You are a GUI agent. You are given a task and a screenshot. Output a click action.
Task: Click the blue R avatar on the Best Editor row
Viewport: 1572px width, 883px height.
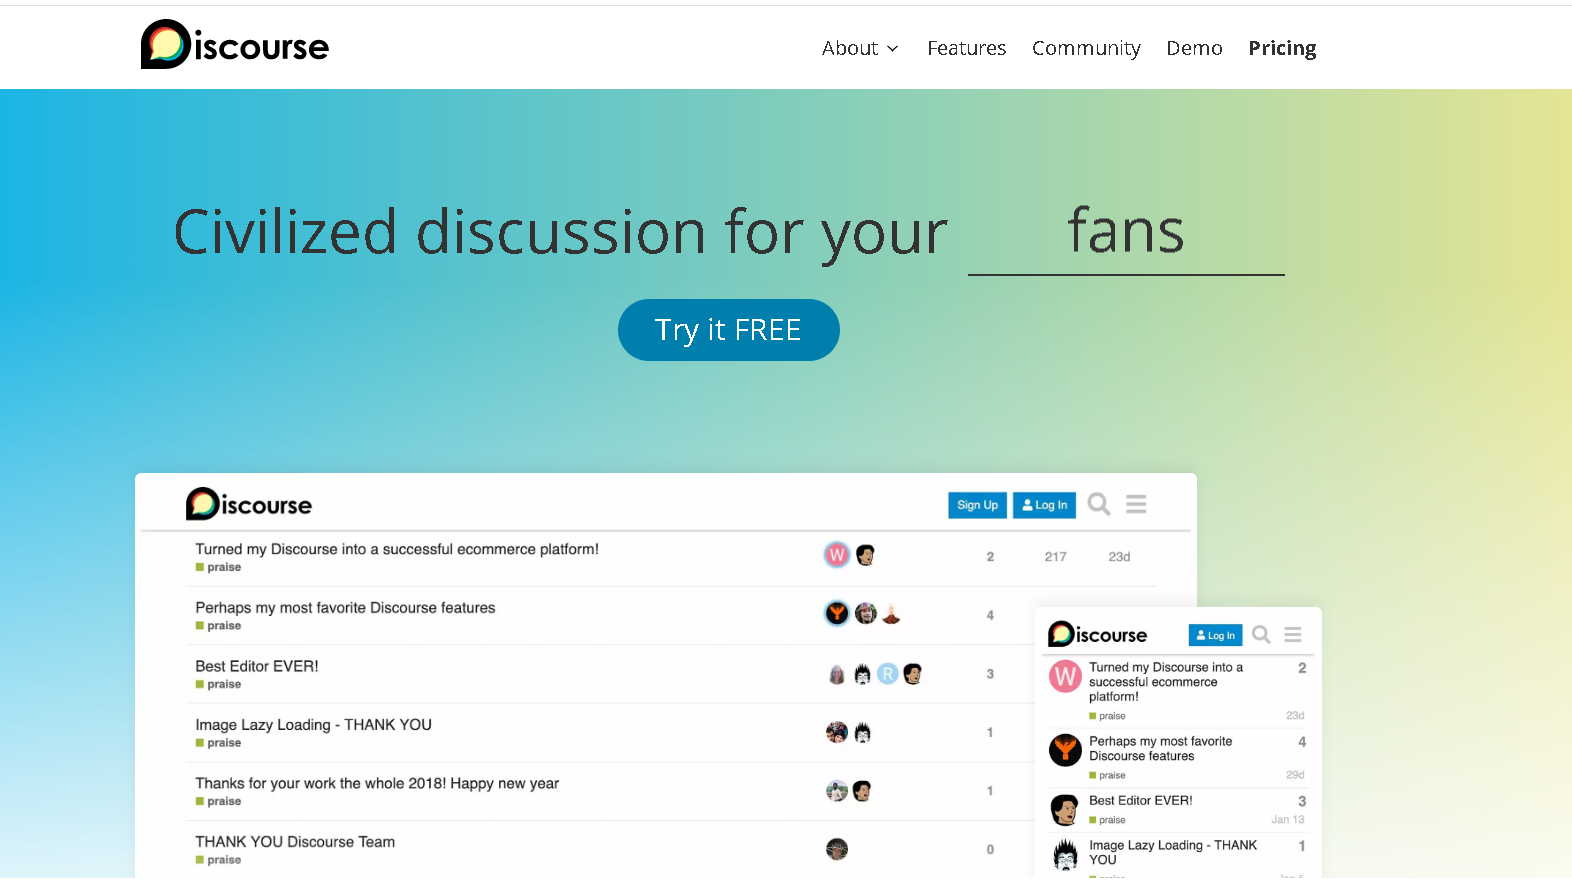pyautogui.click(x=887, y=674)
